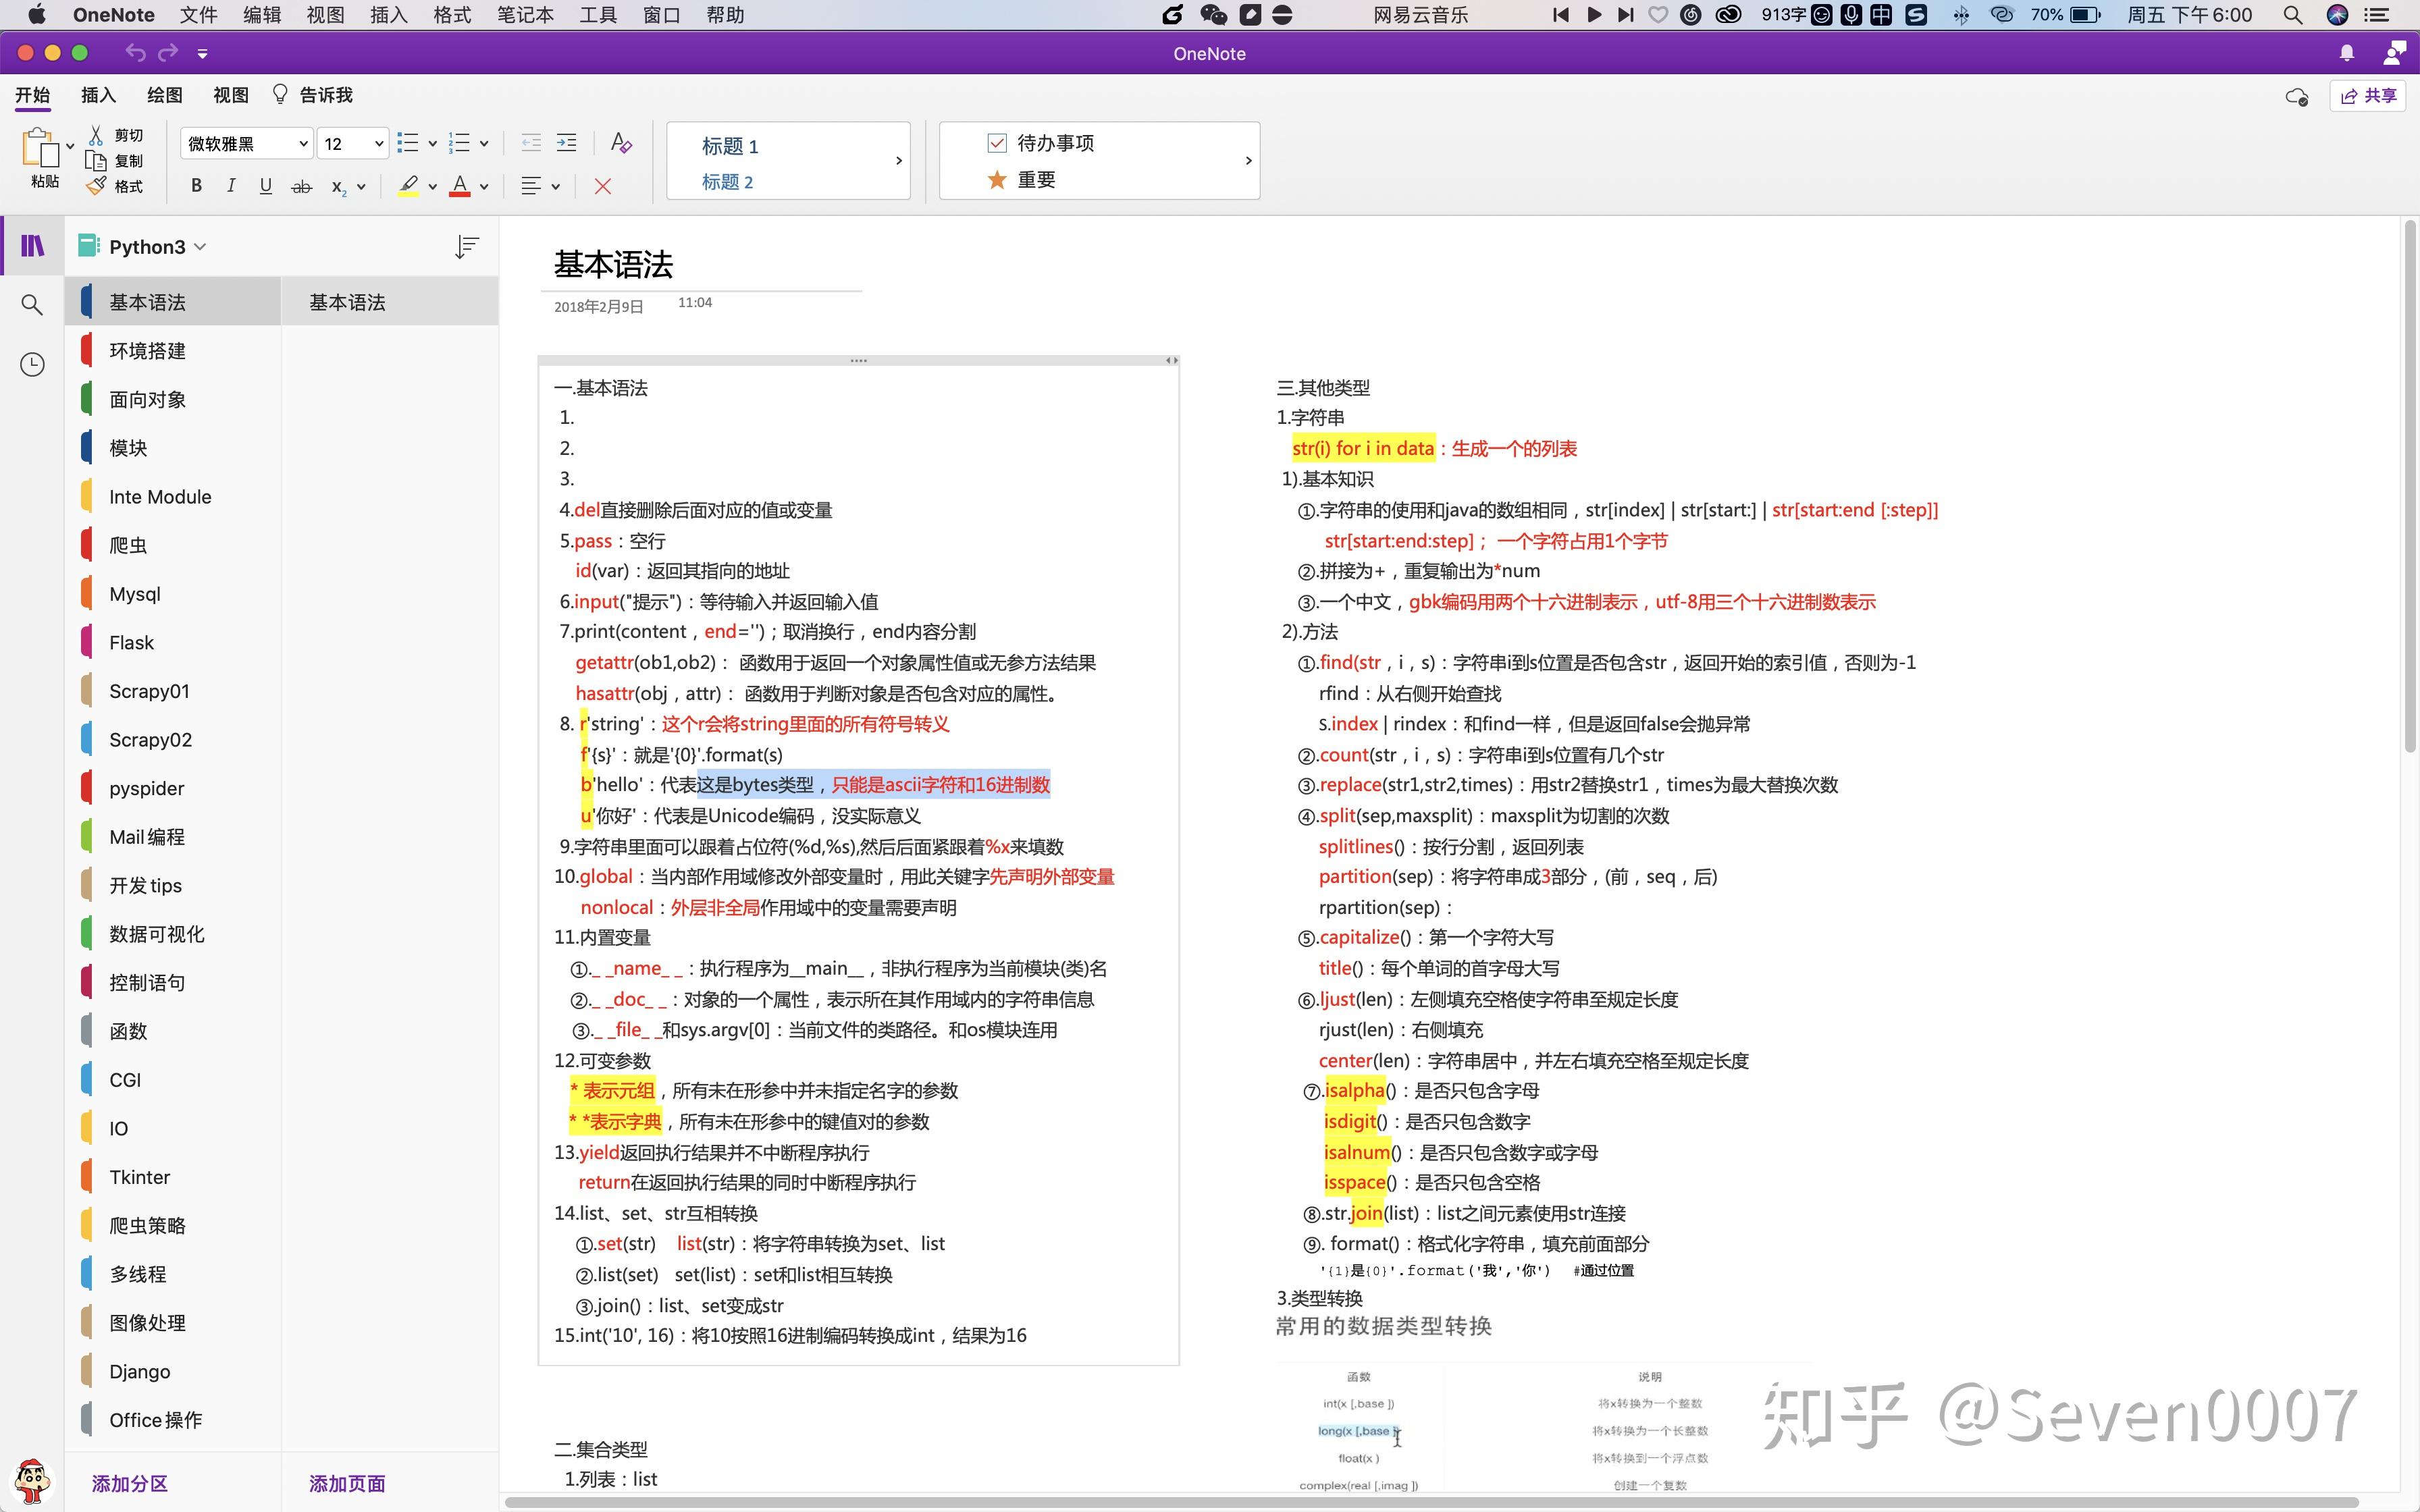This screenshot has width=2420, height=1512.
Task: Click the 共享 share button
Action: click(x=2368, y=96)
